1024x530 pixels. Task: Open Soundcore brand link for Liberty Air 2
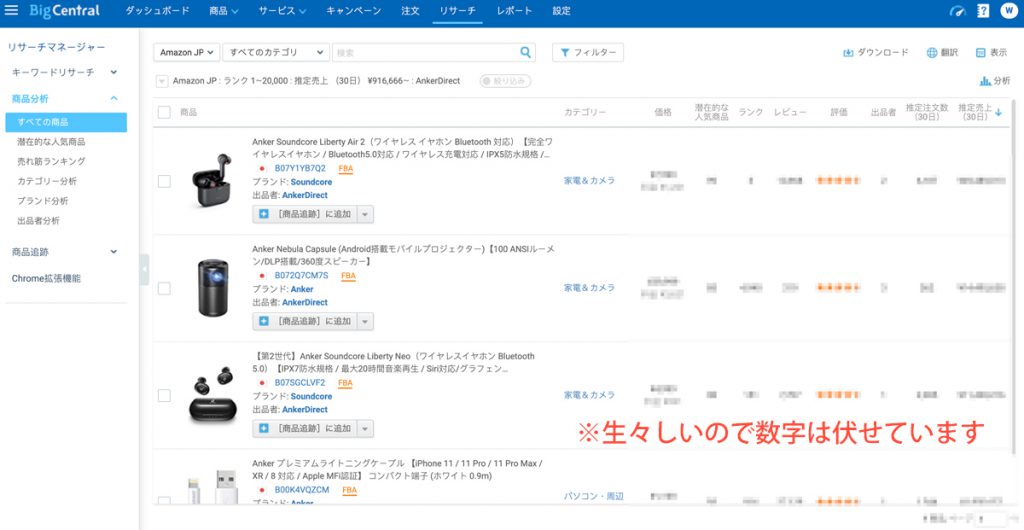312,182
